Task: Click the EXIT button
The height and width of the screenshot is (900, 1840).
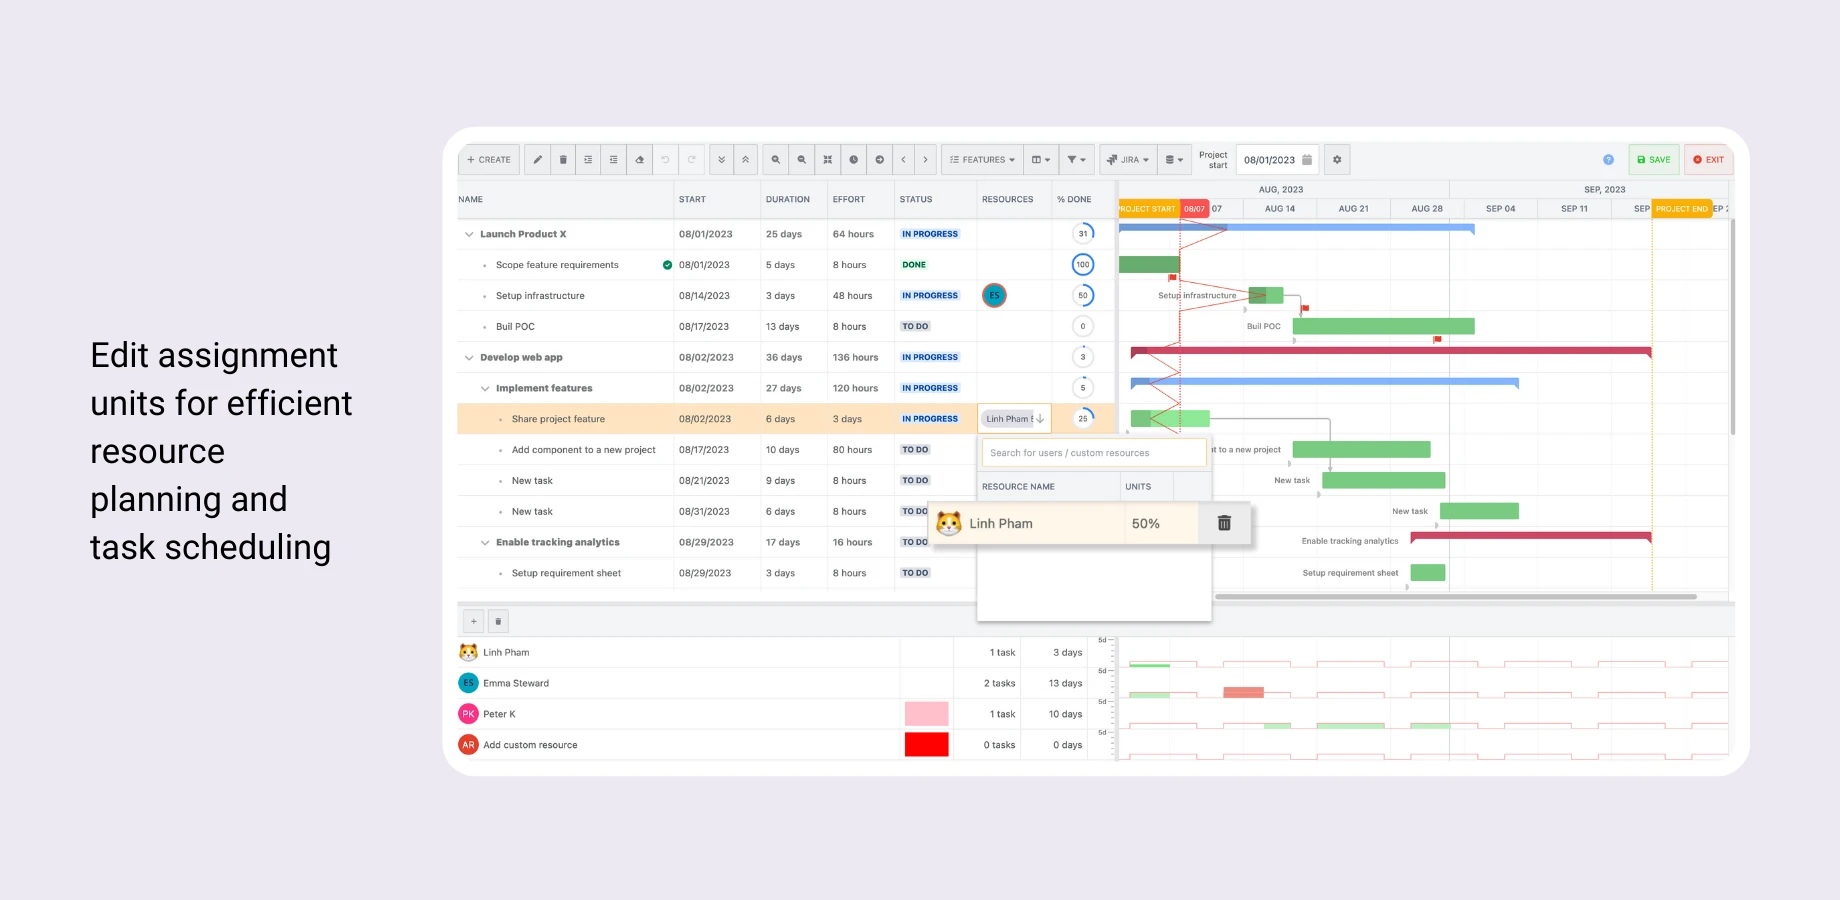Action: tap(1708, 159)
